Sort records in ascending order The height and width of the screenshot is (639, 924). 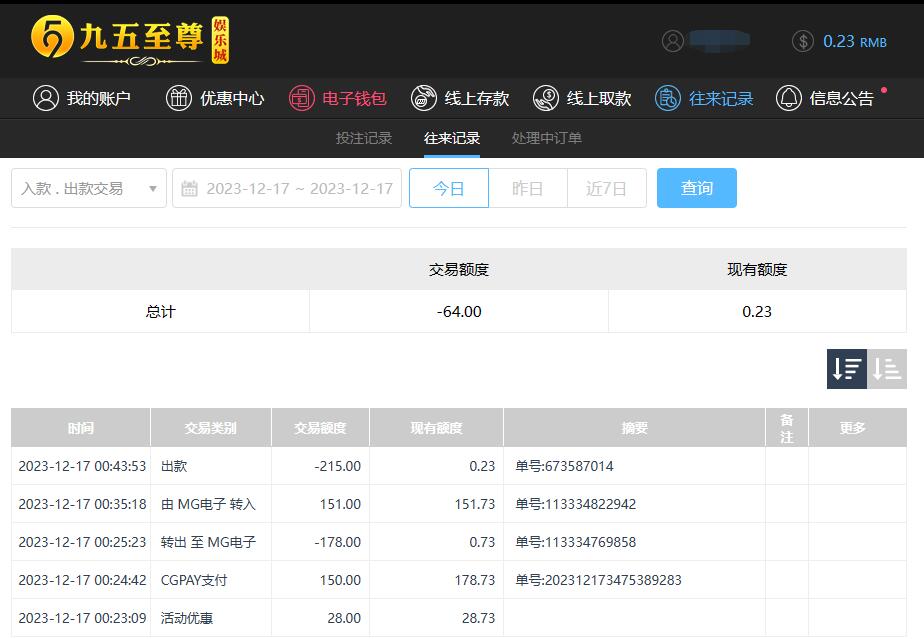[887, 369]
